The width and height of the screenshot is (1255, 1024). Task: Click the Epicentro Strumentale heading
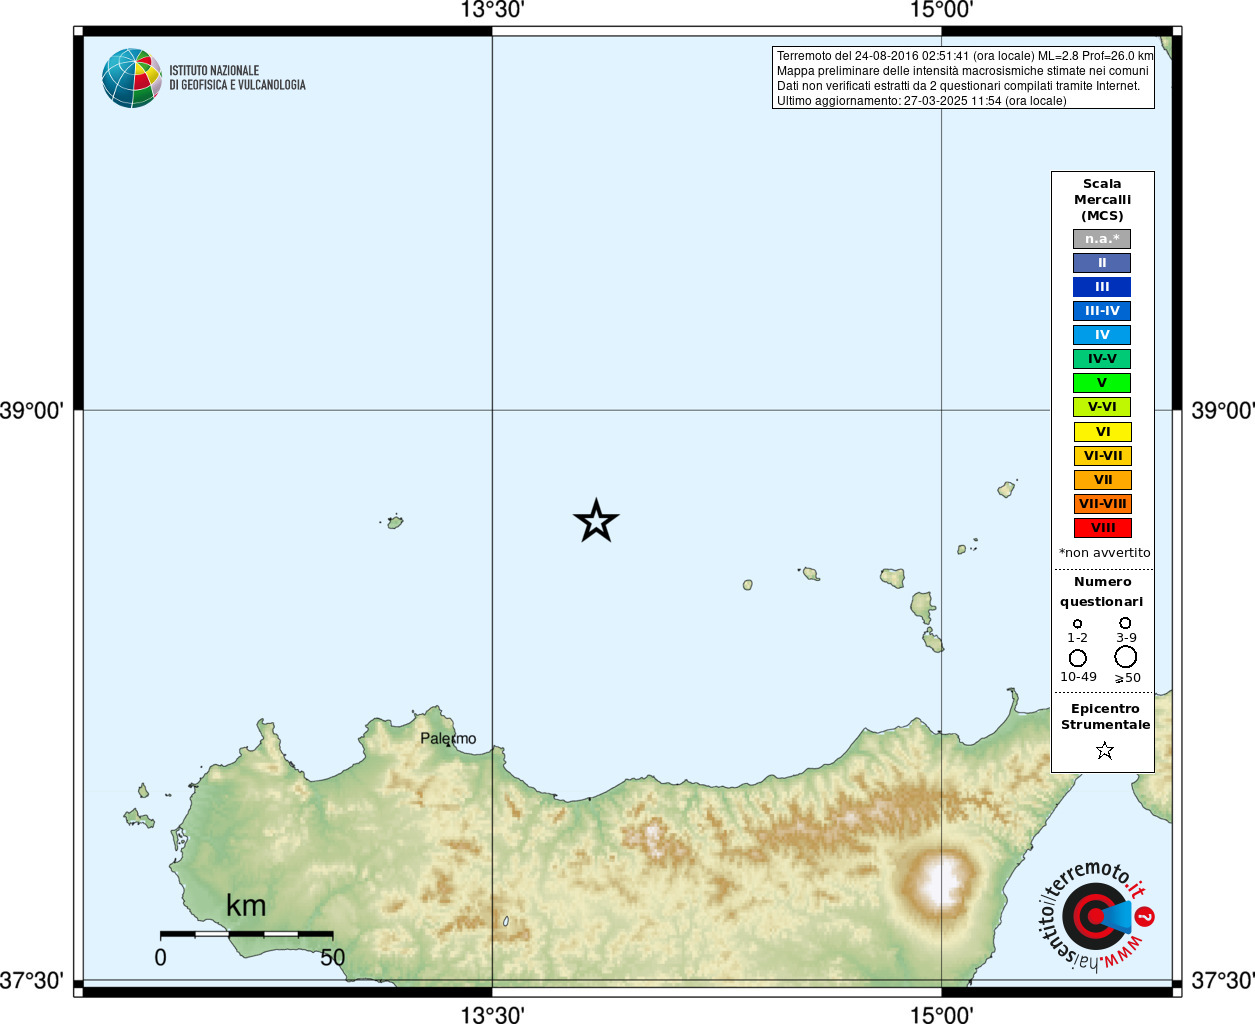(1105, 717)
